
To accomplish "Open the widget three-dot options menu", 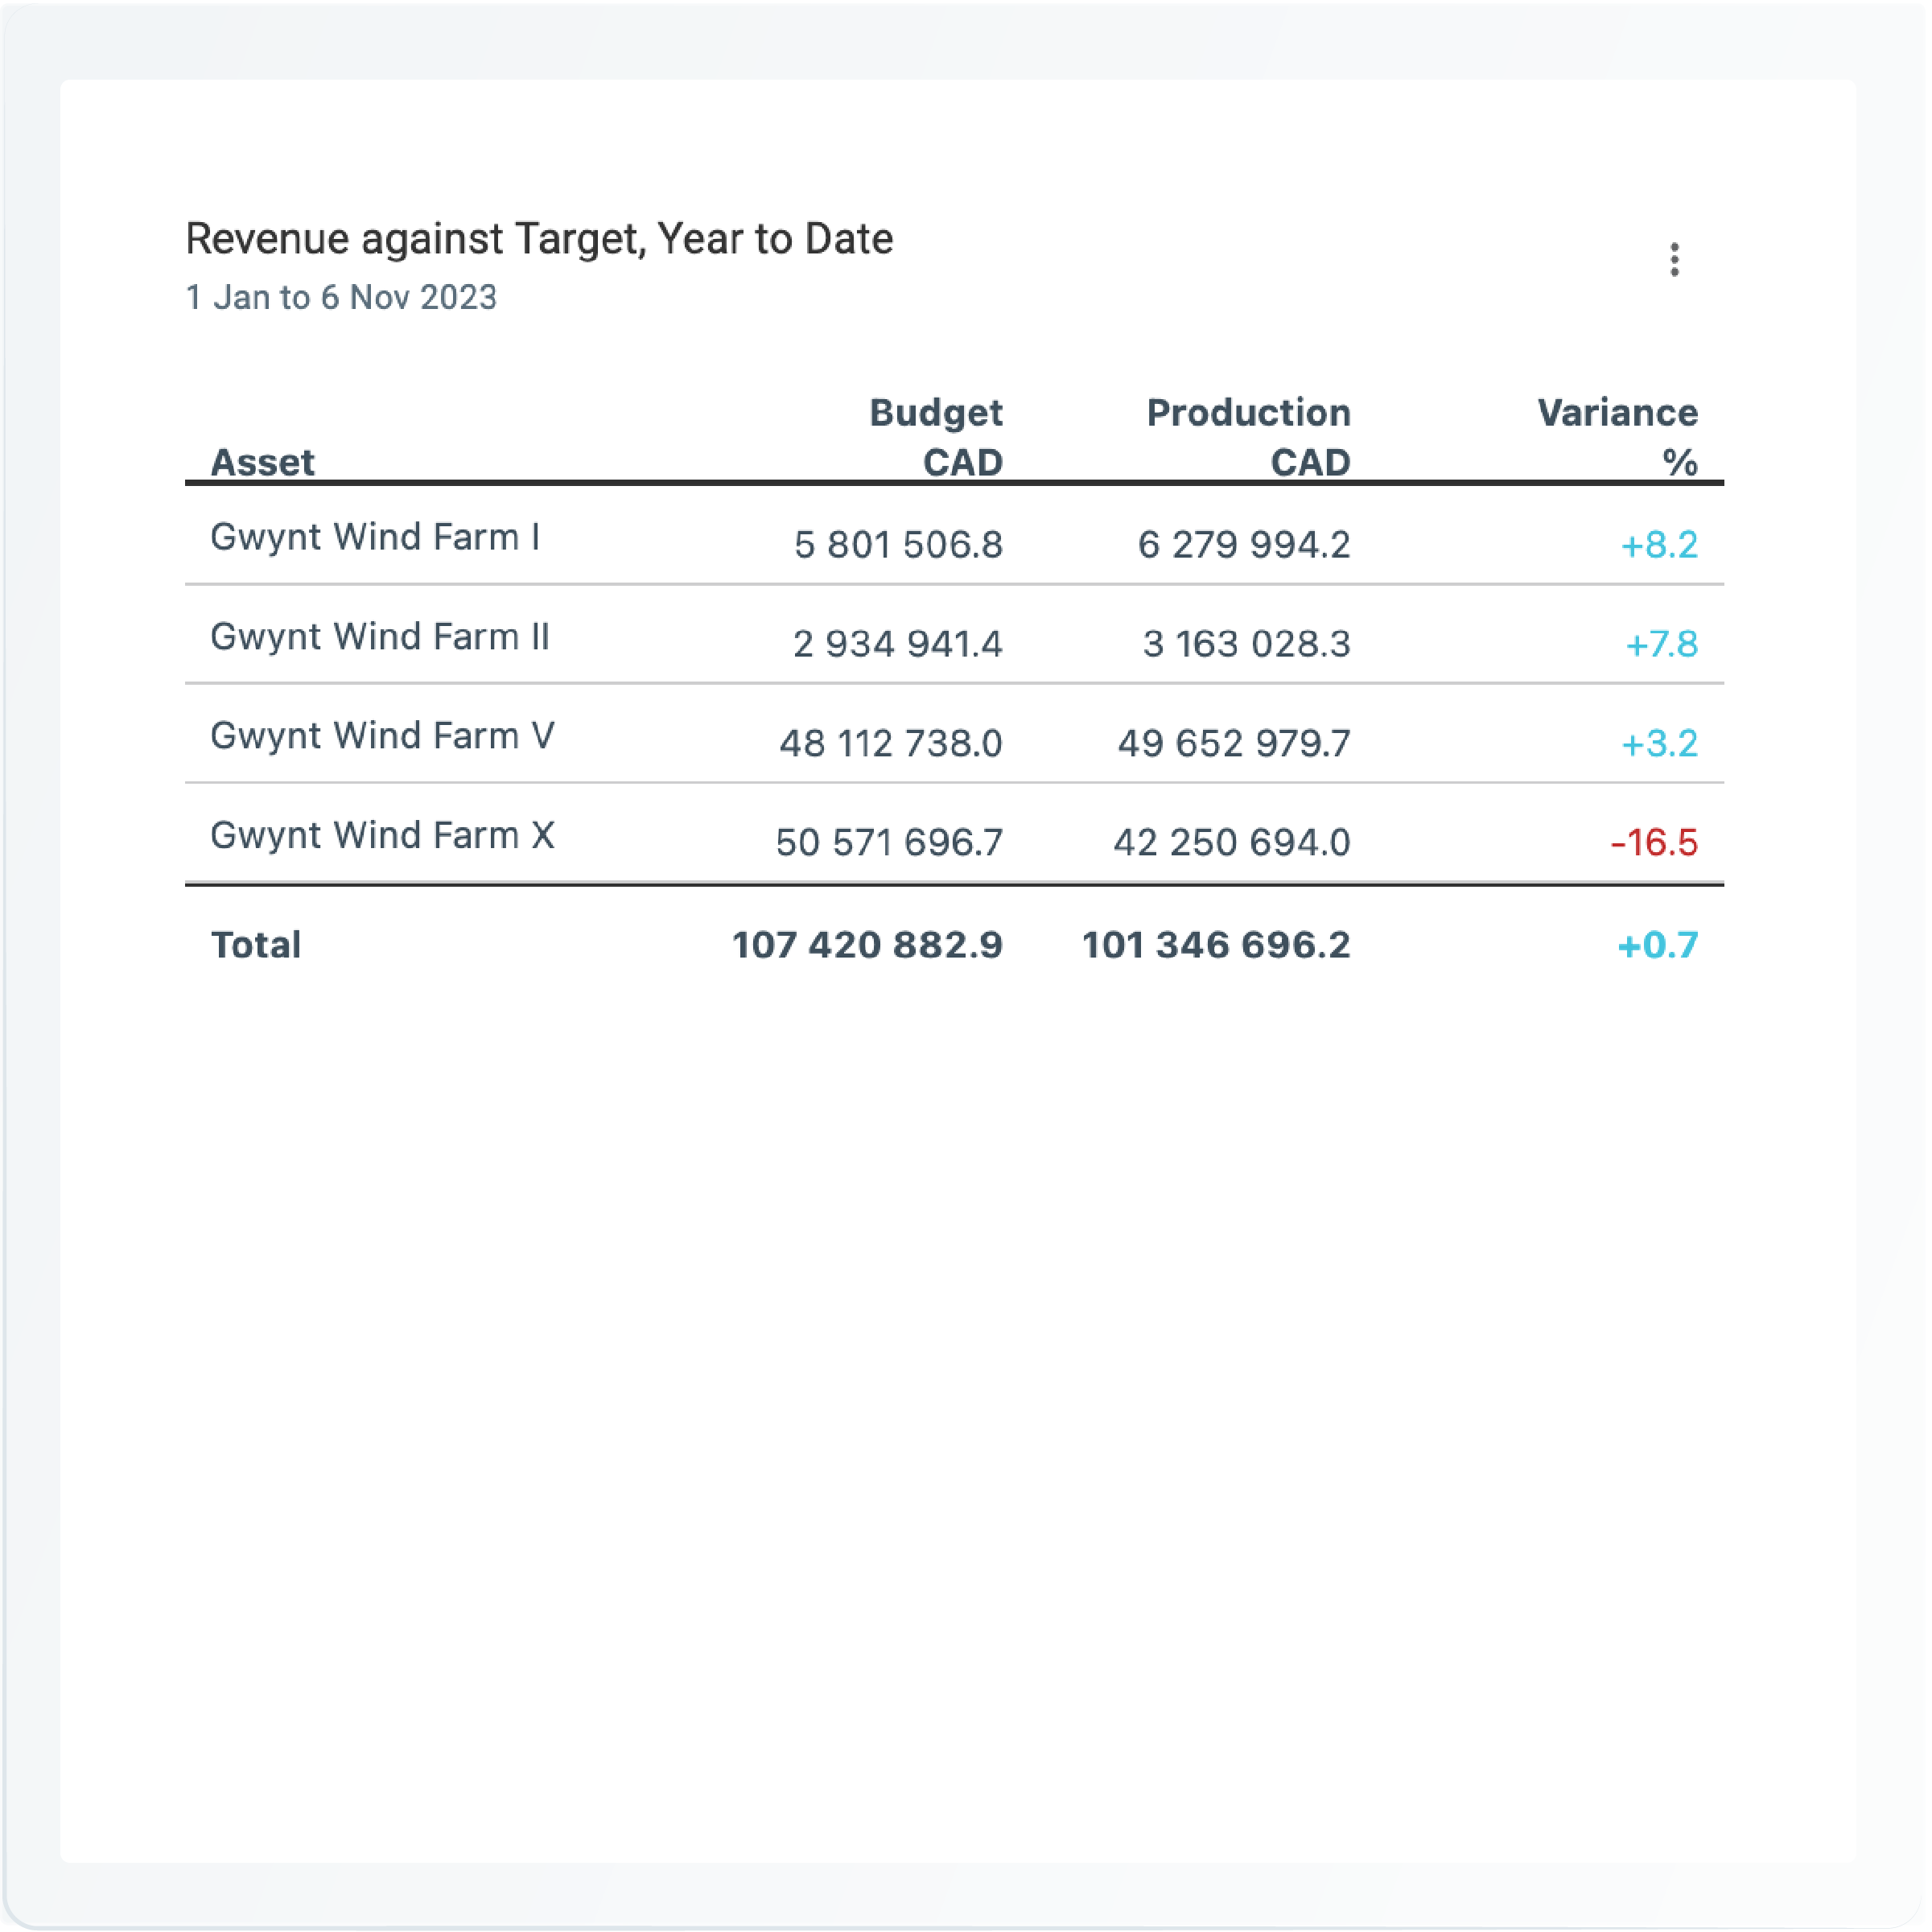I will point(1674,260).
